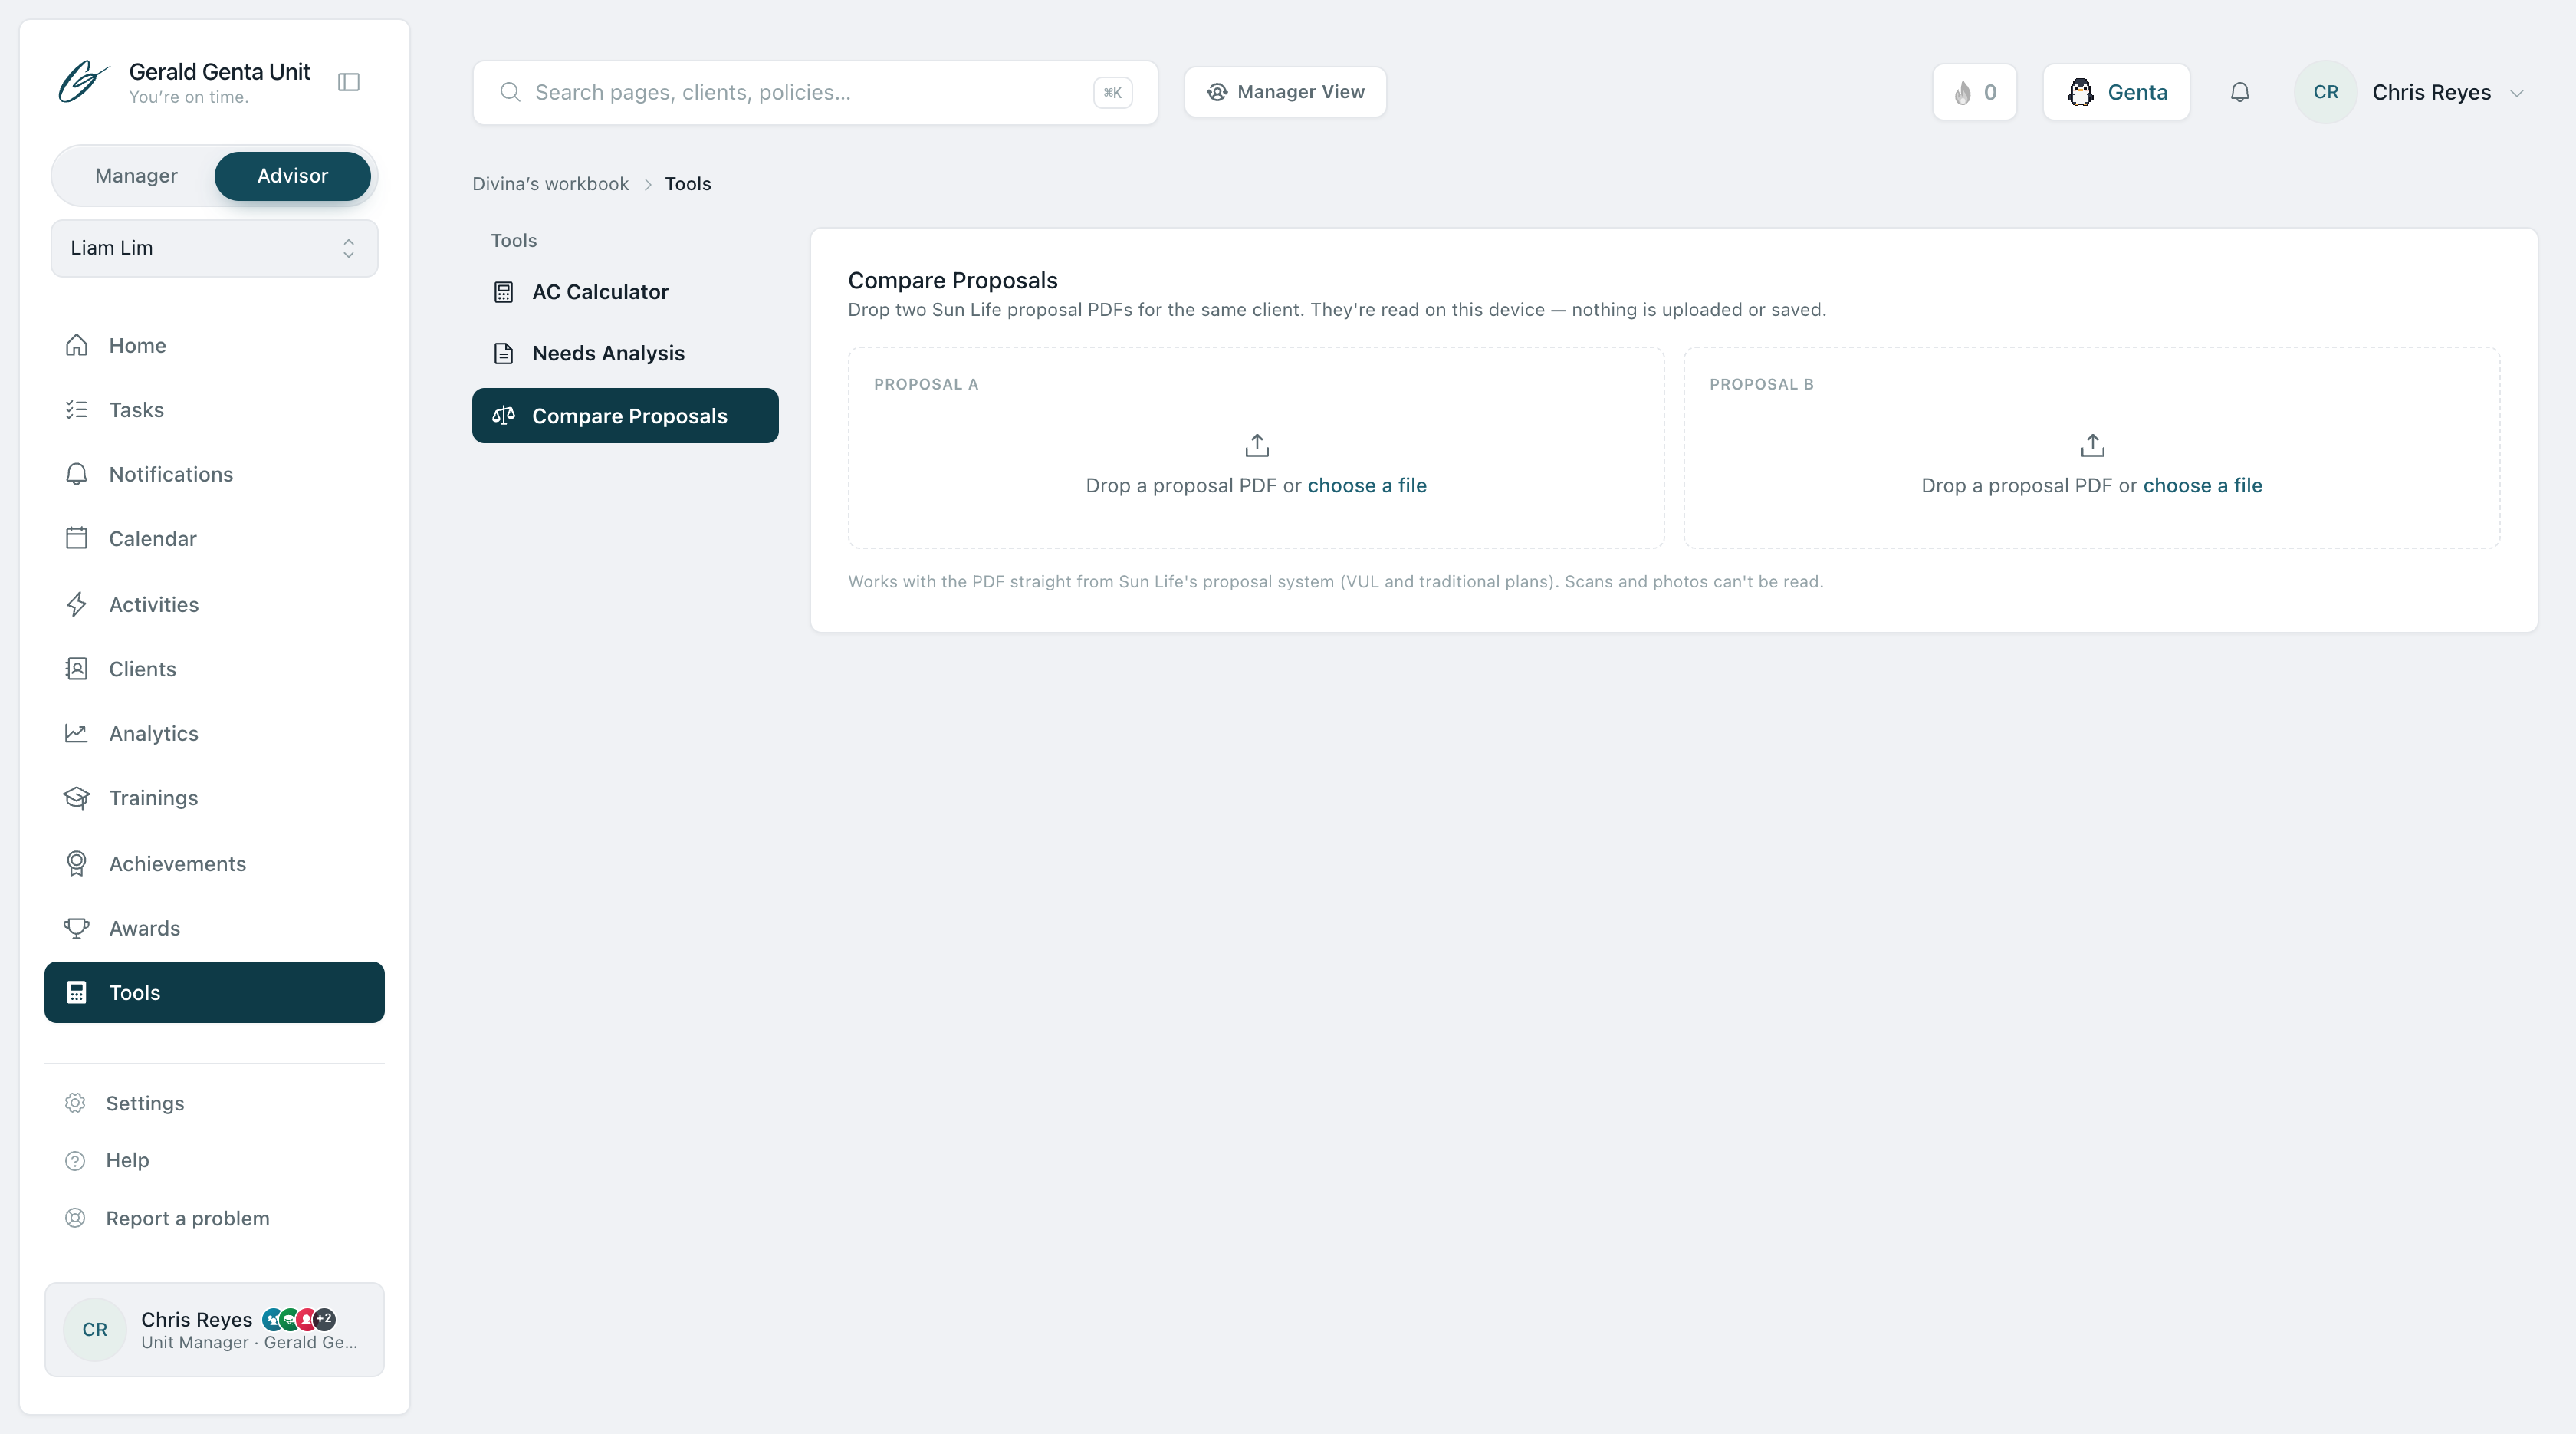
Task: Choose a file for Proposal B
Action: point(2202,485)
